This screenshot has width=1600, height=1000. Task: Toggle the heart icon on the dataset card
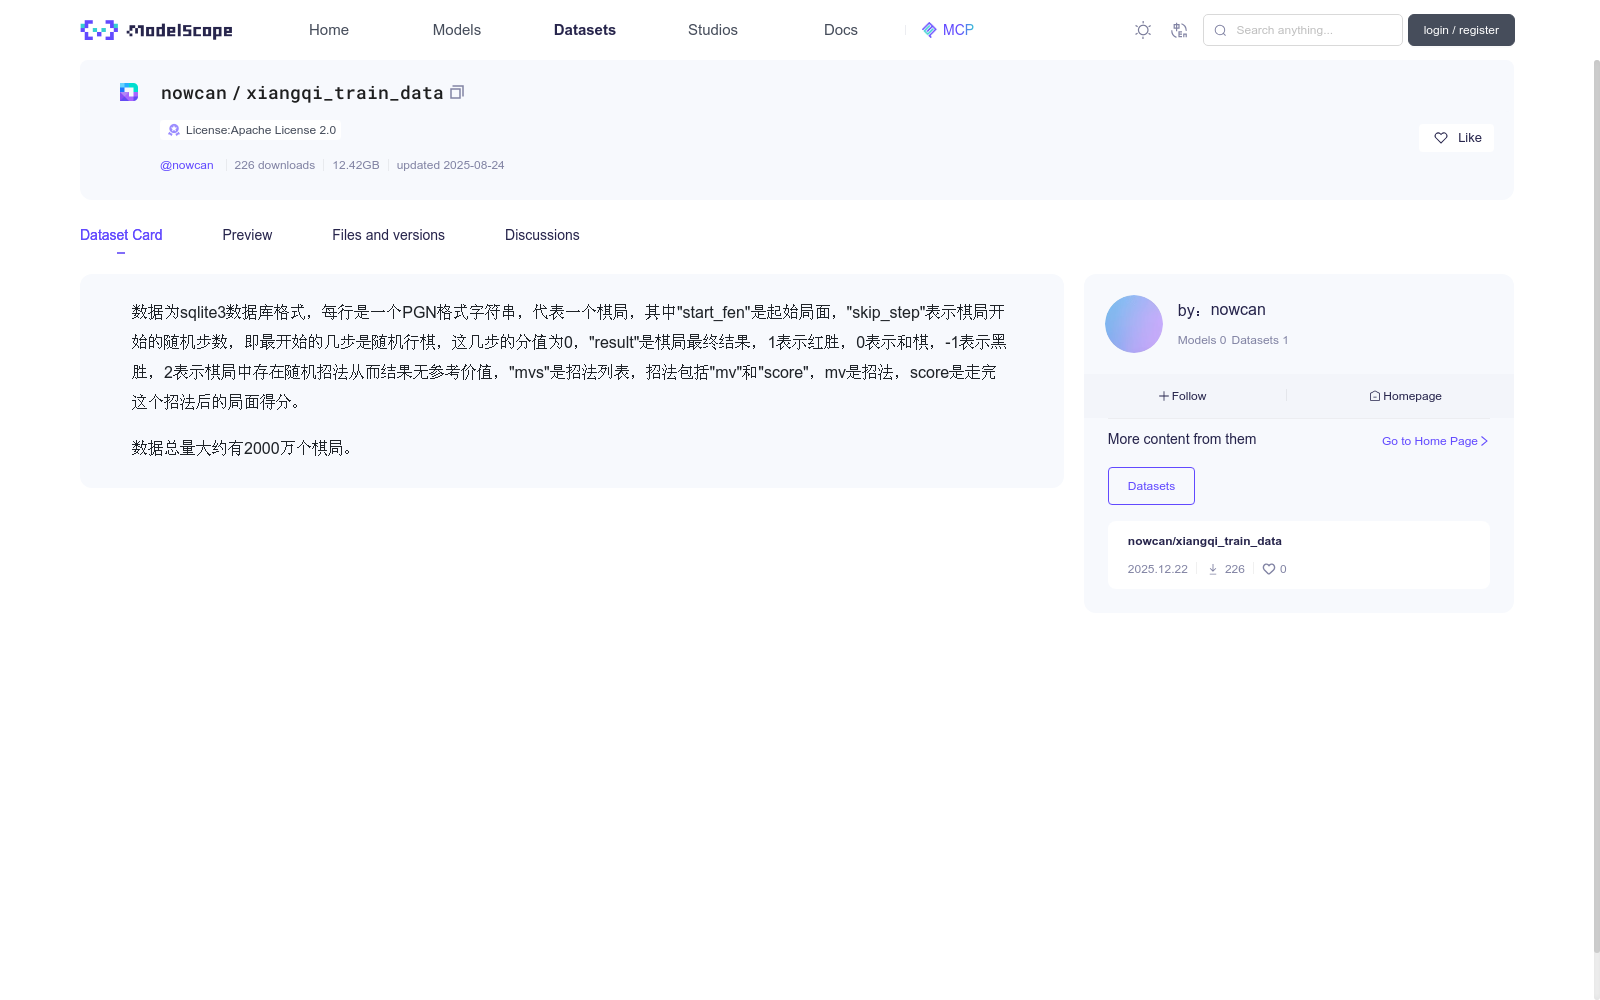click(1268, 569)
